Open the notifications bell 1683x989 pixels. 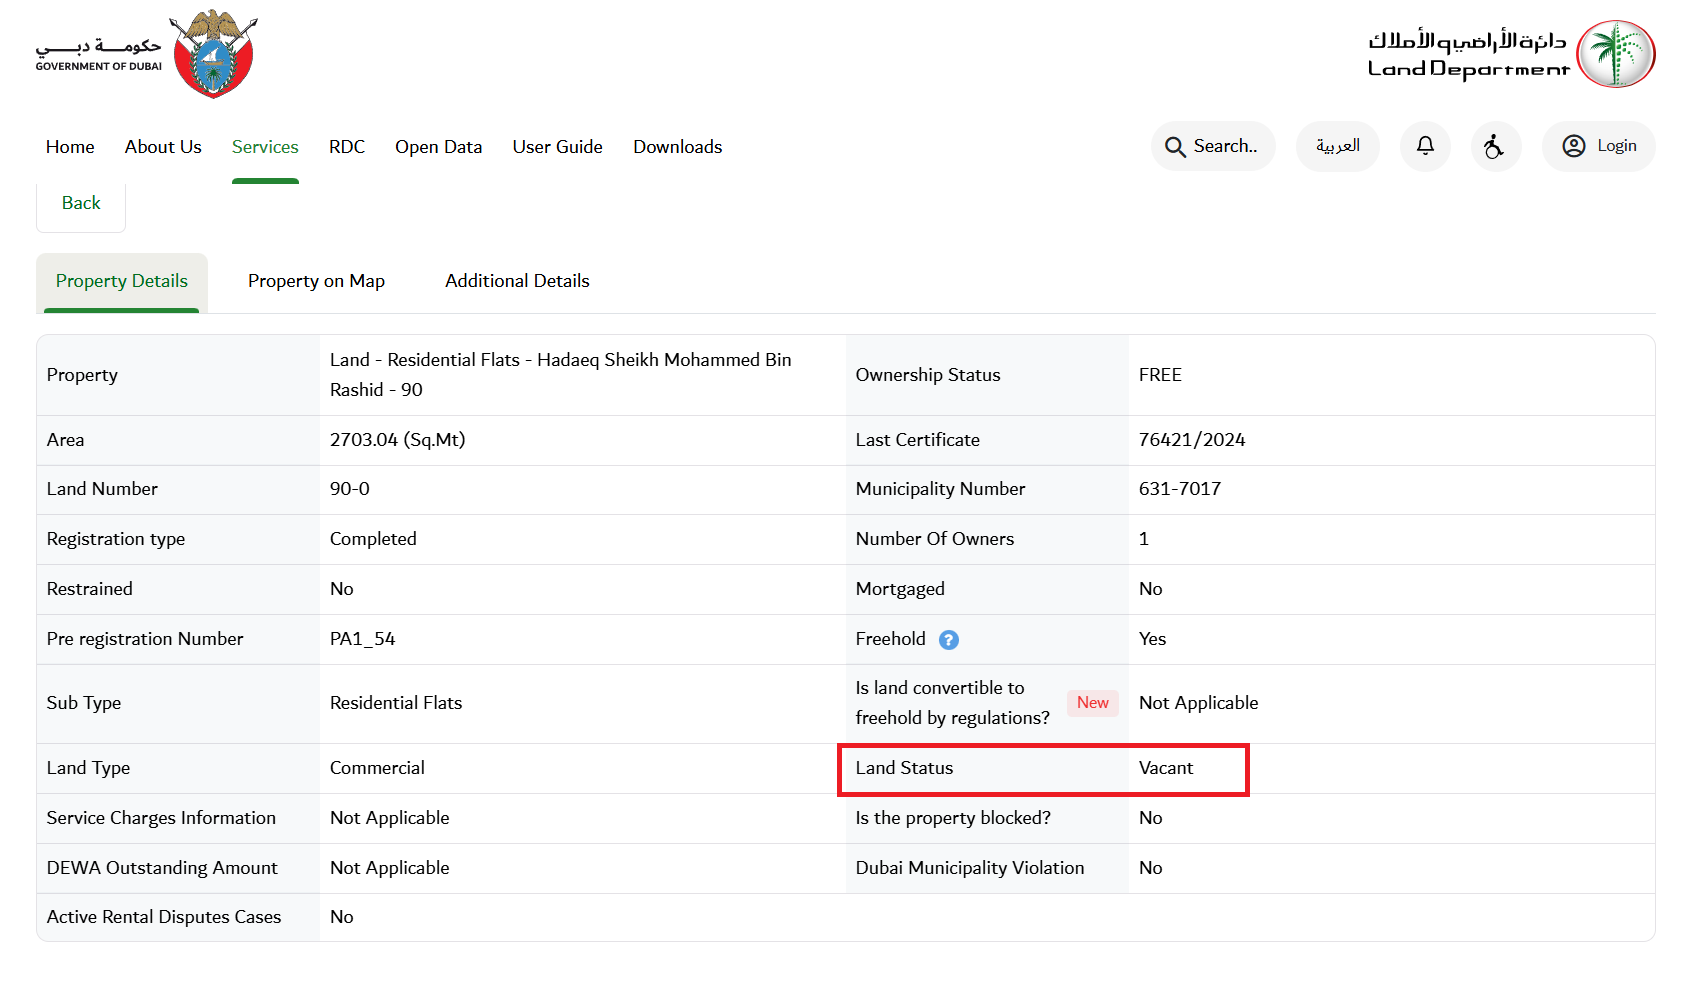(1425, 146)
